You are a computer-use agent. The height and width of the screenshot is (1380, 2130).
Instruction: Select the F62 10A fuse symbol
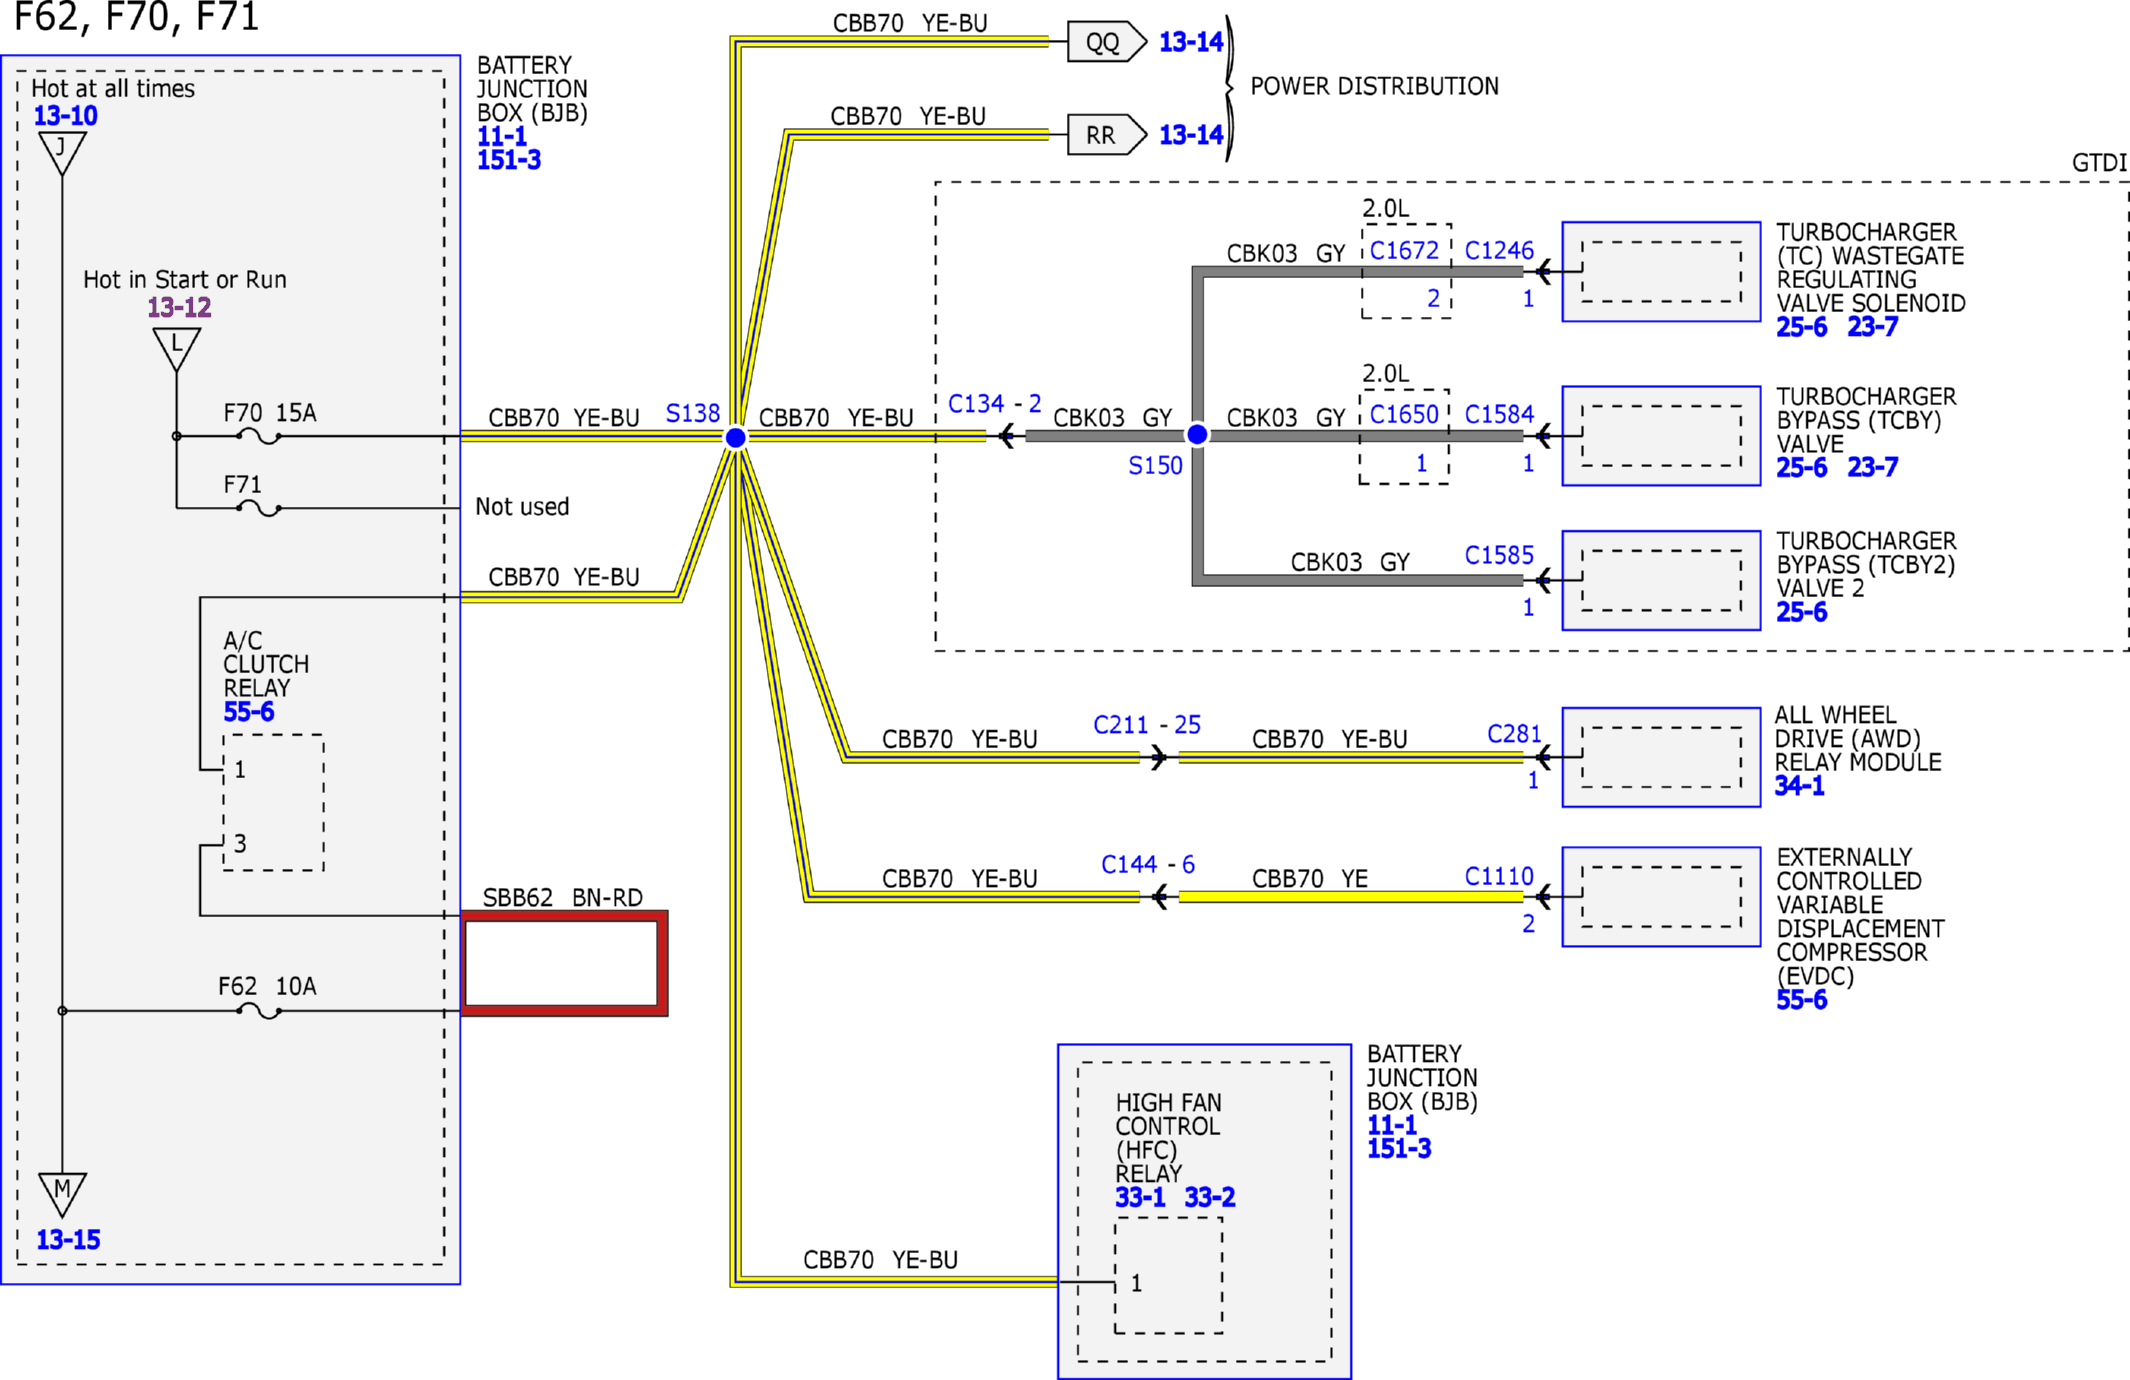(x=259, y=1011)
